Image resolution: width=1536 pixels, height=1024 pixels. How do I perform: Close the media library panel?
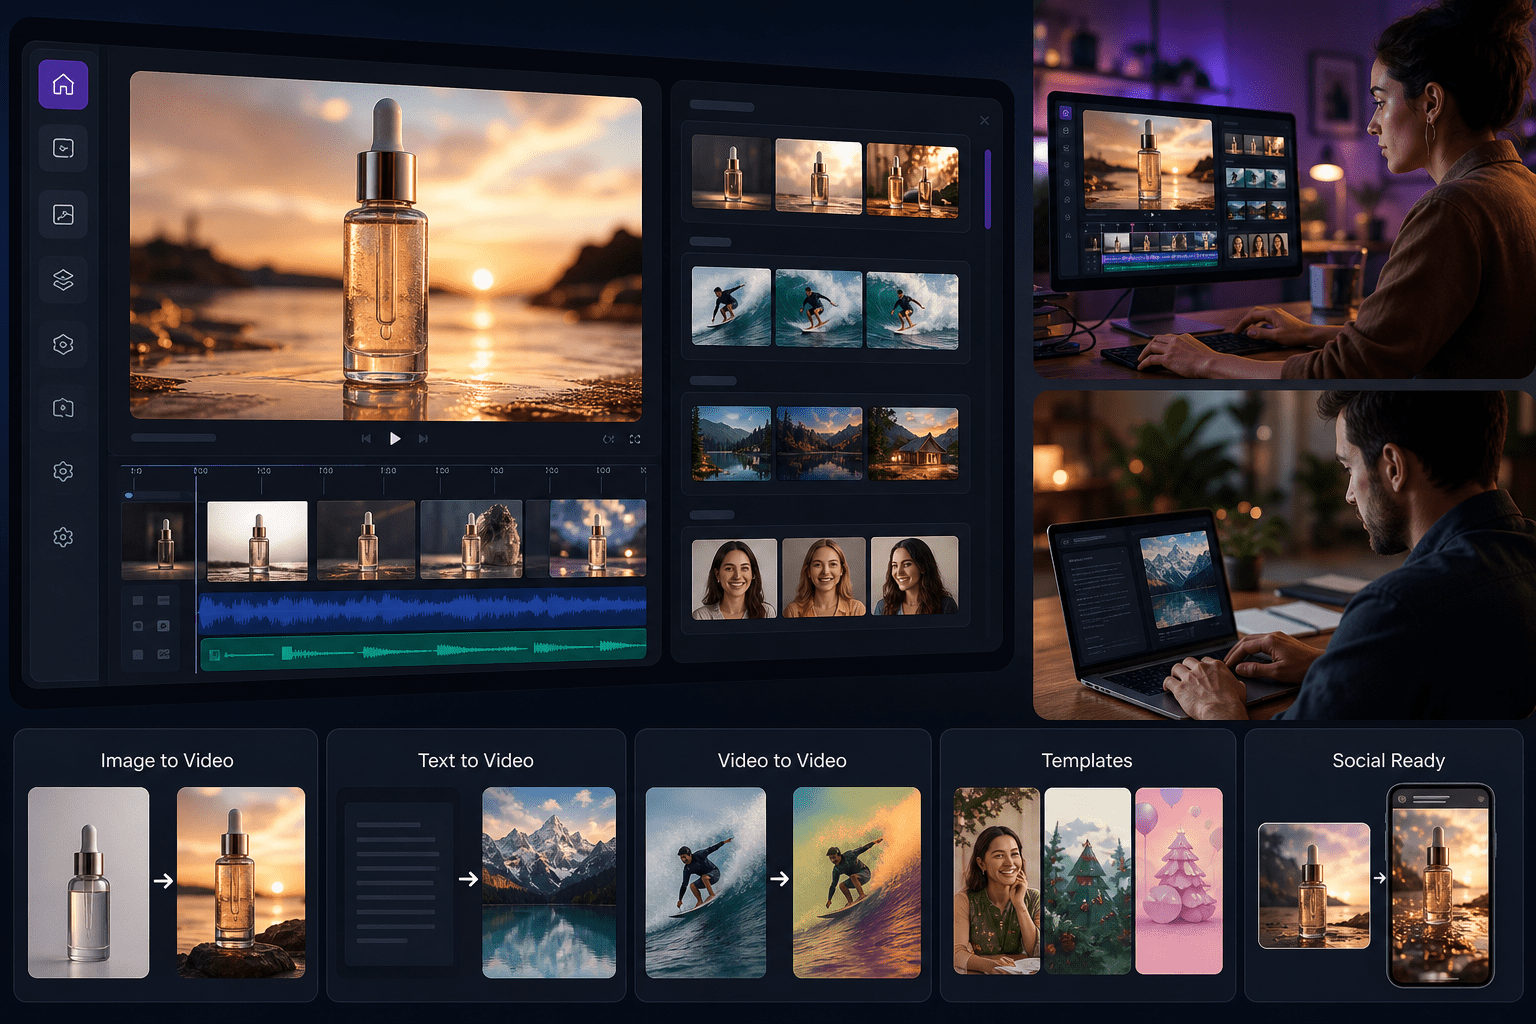(985, 121)
